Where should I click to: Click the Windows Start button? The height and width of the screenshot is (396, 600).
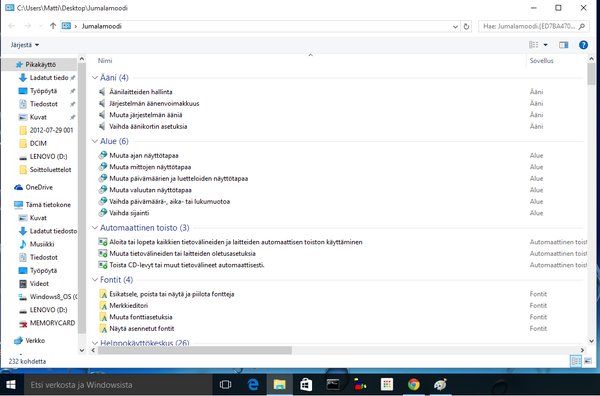pos(11,385)
